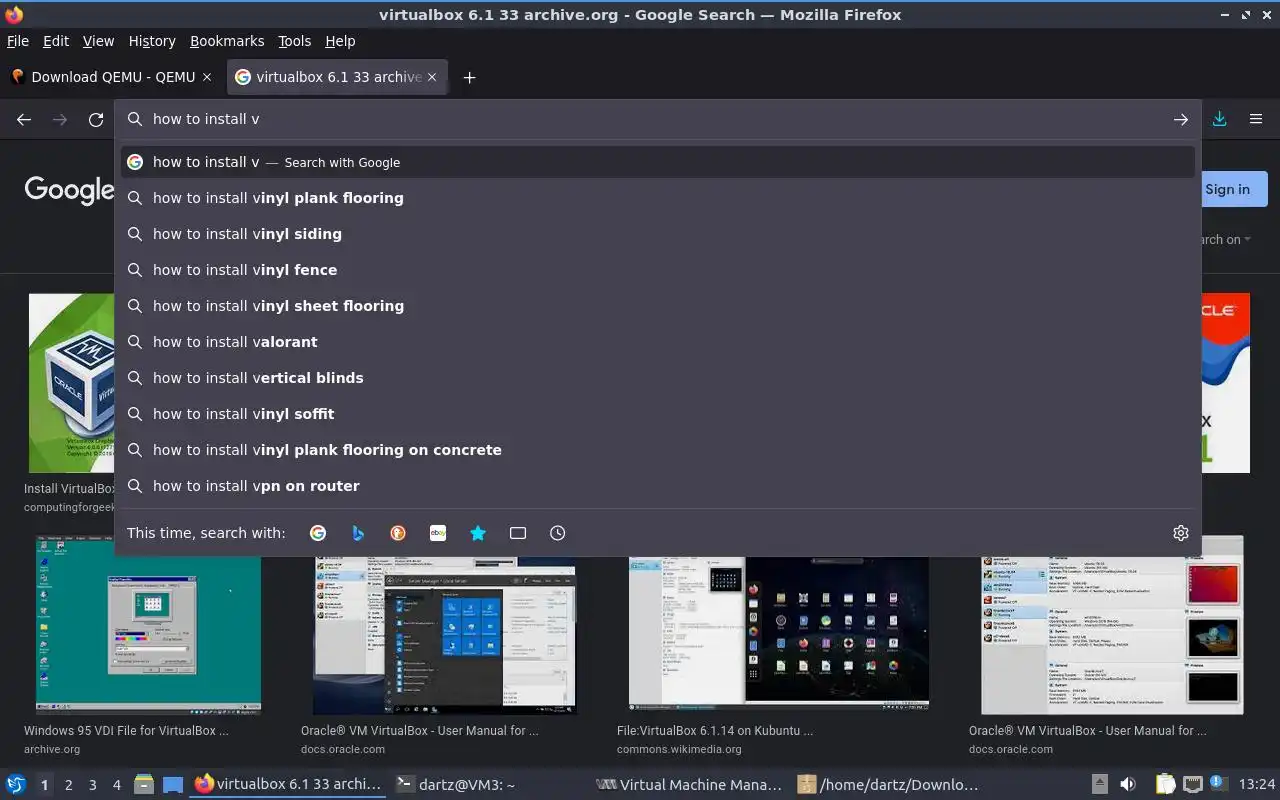Open the Tools menu

click(295, 41)
